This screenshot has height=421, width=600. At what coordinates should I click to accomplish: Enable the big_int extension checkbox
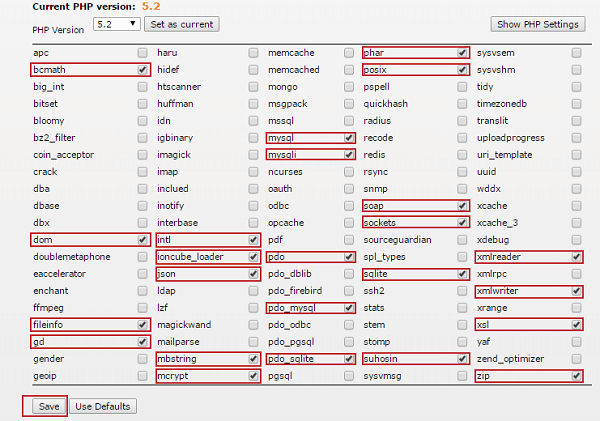(x=142, y=87)
